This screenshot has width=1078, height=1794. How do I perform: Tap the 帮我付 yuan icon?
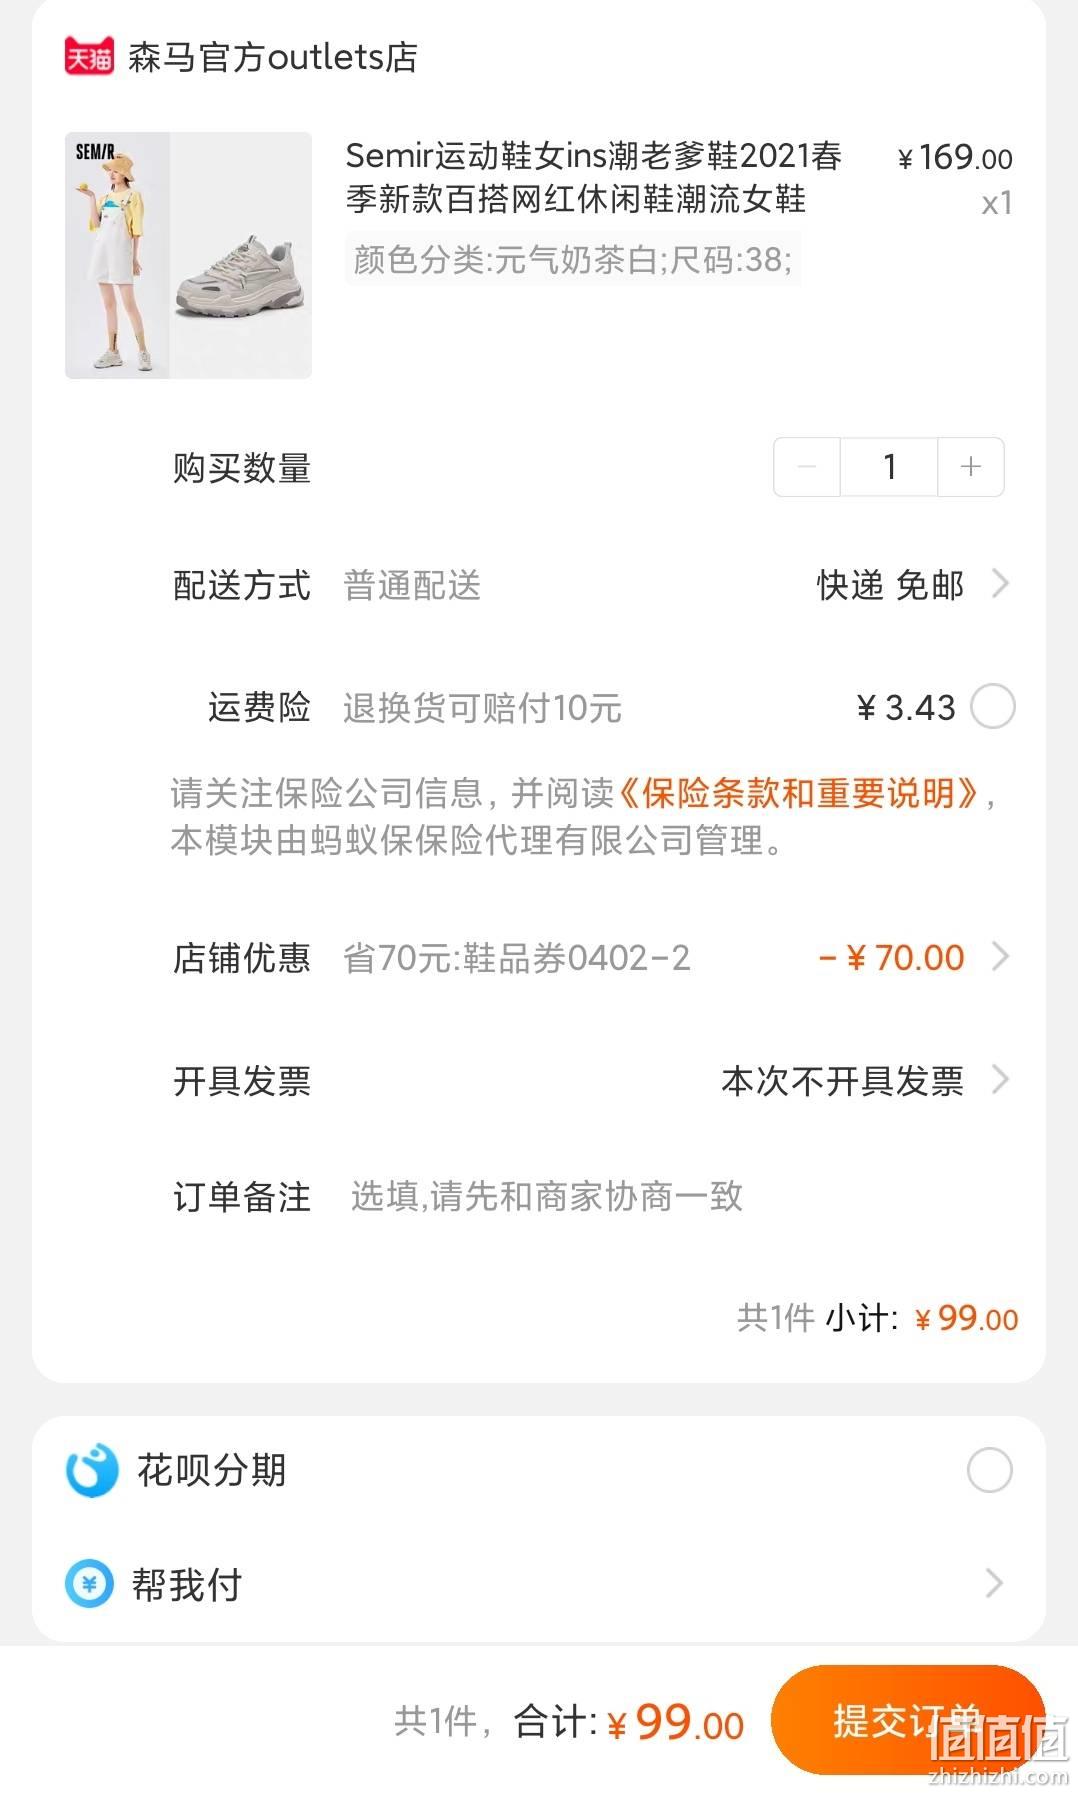(89, 1584)
